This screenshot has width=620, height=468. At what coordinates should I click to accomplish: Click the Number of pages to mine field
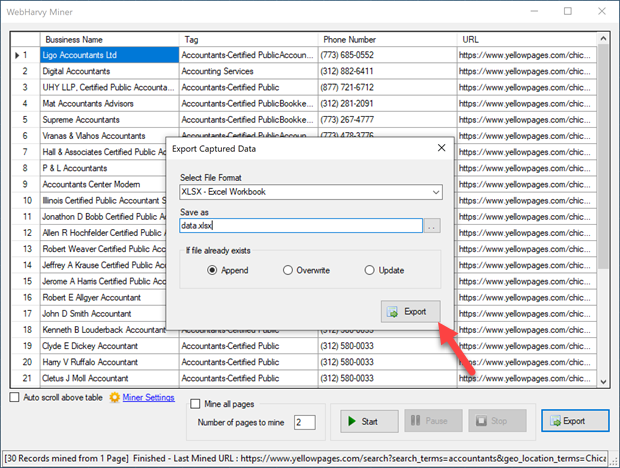pos(304,423)
